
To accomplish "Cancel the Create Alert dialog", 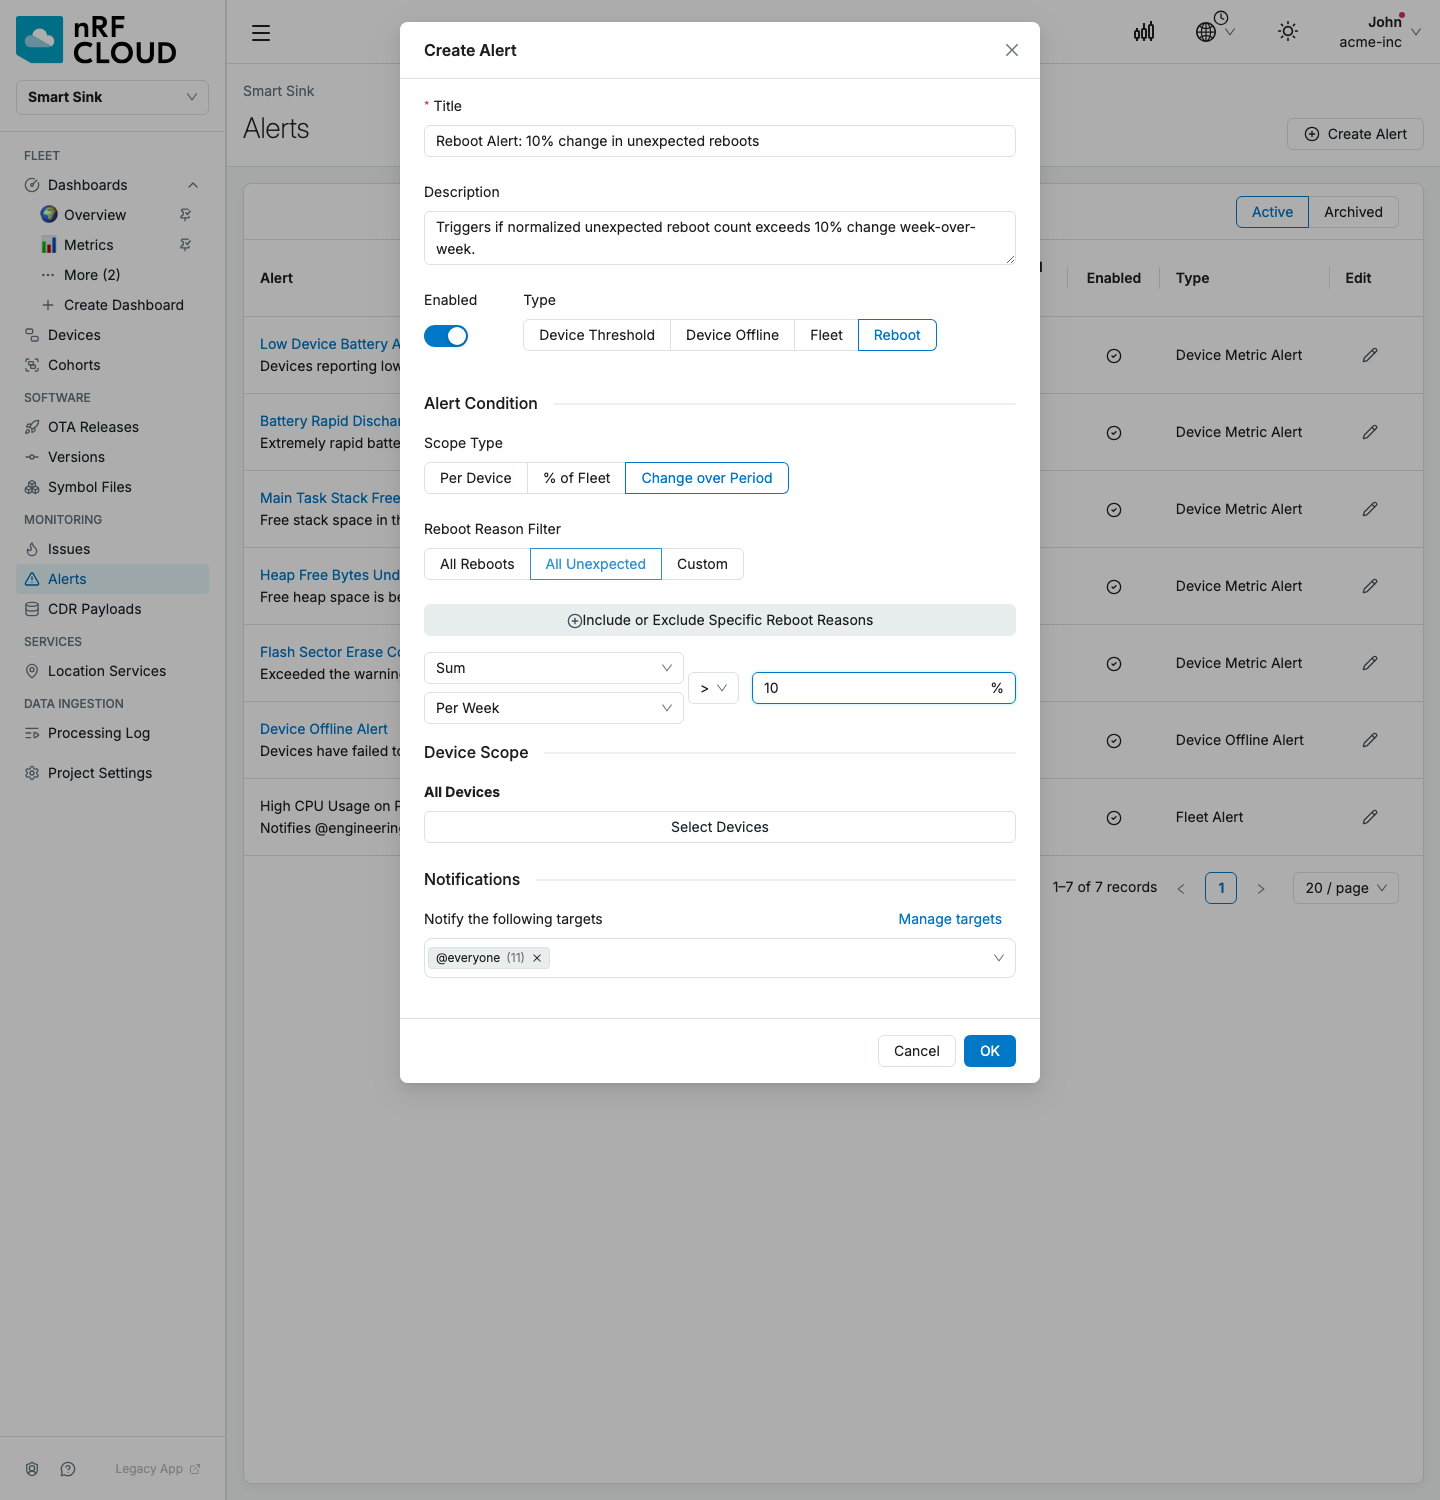I will pos(917,1051).
